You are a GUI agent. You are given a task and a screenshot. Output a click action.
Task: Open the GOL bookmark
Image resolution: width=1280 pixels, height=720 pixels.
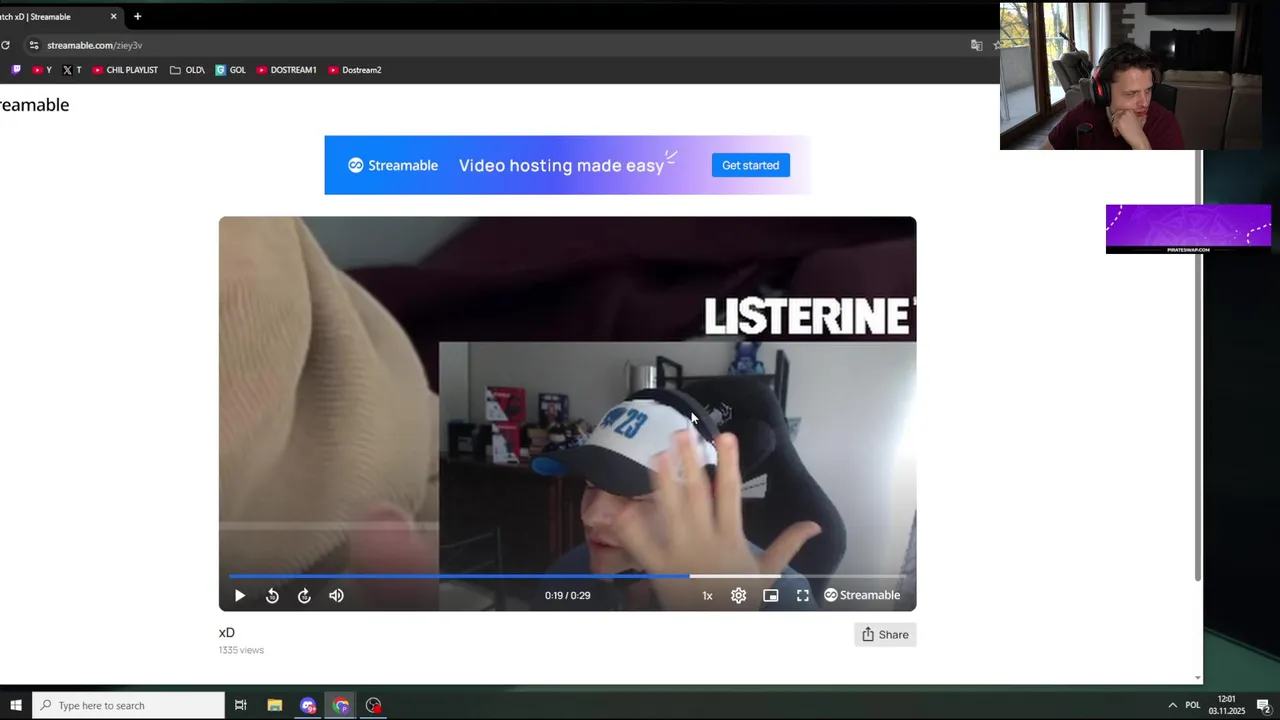(x=230, y=70)
